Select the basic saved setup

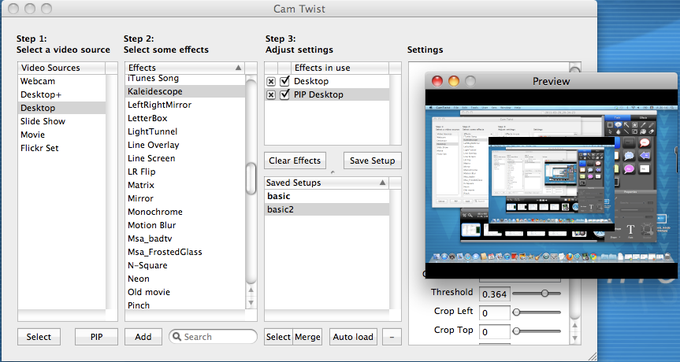pyautogui.click(x=327, y=196)
